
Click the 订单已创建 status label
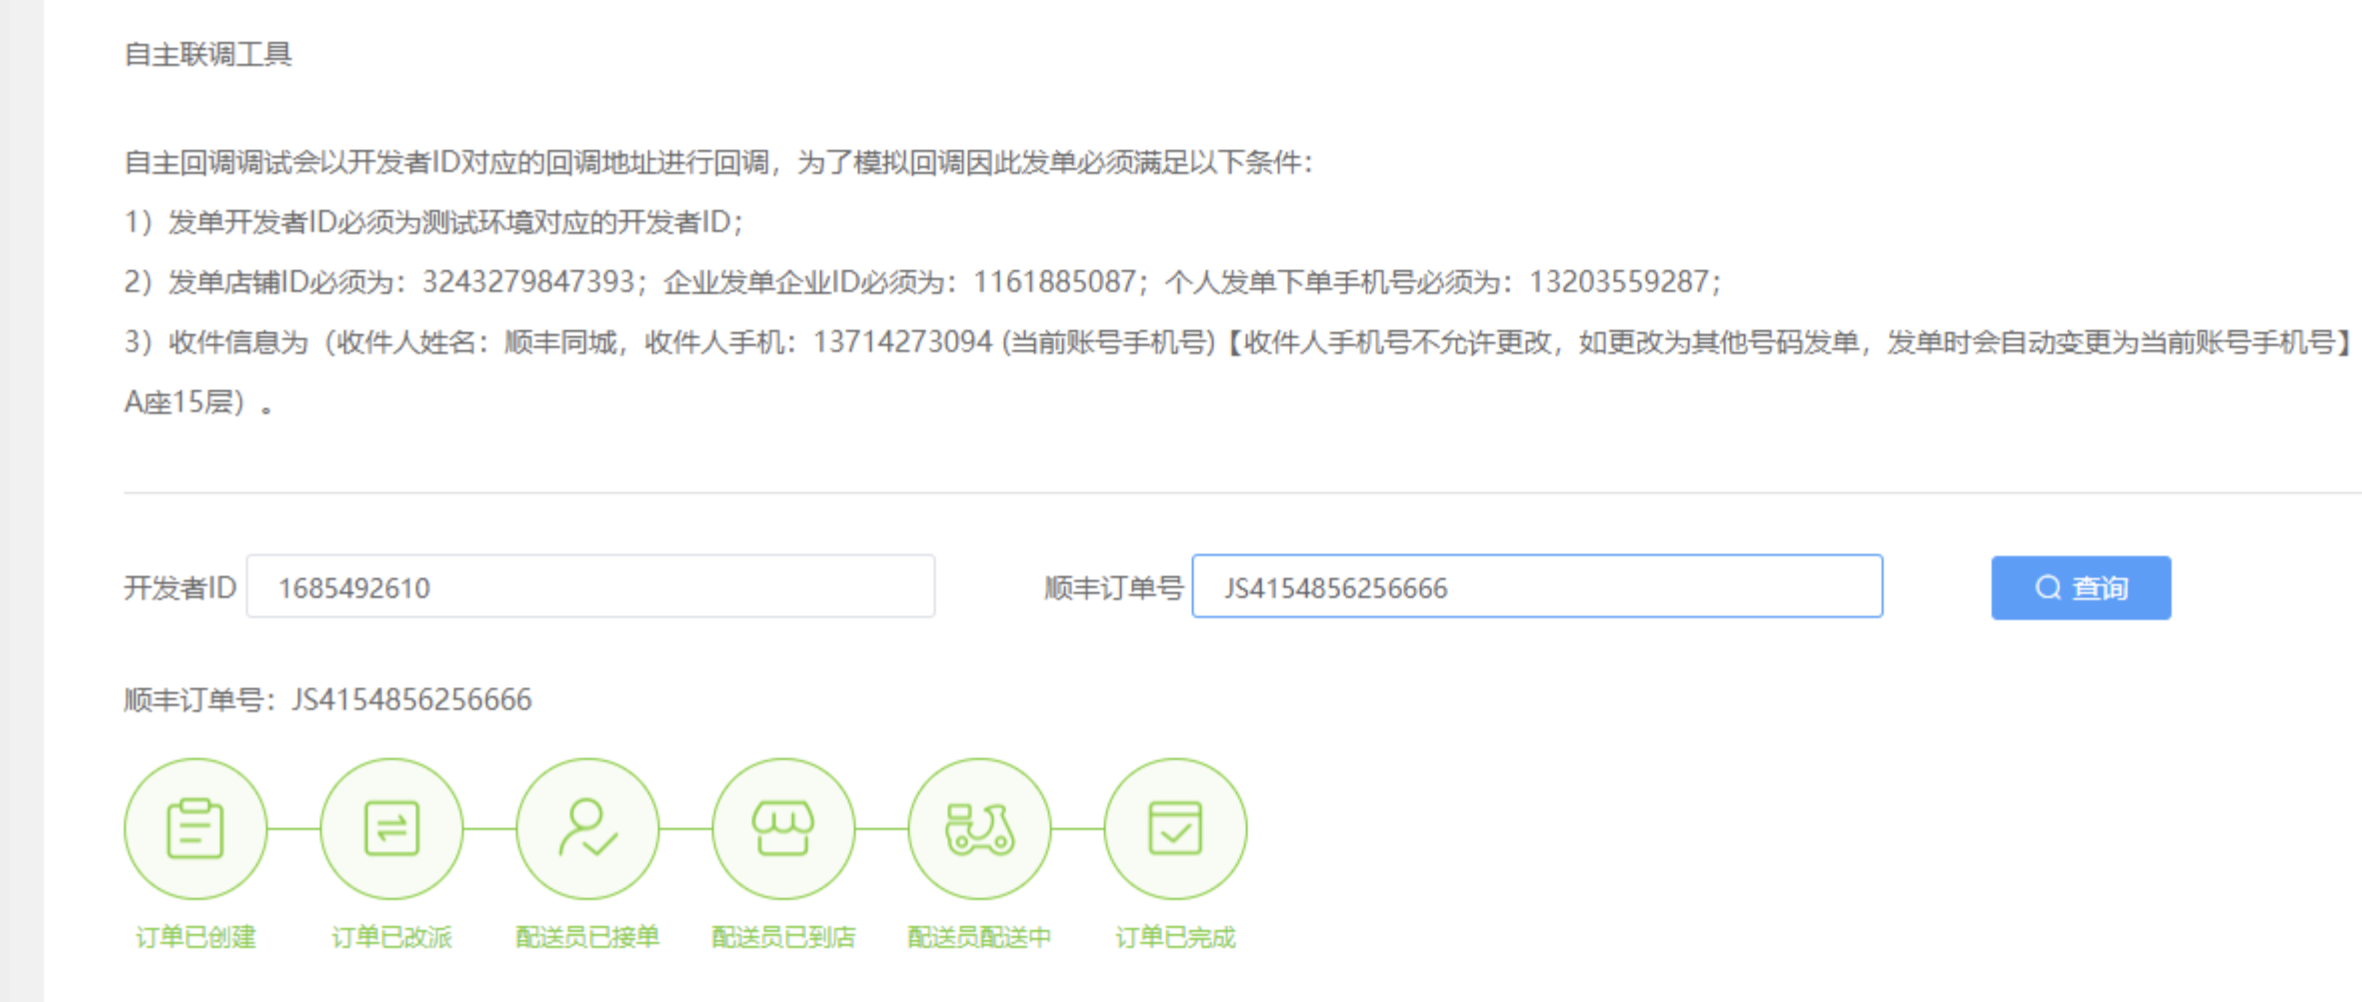click(x=195, y=937)
